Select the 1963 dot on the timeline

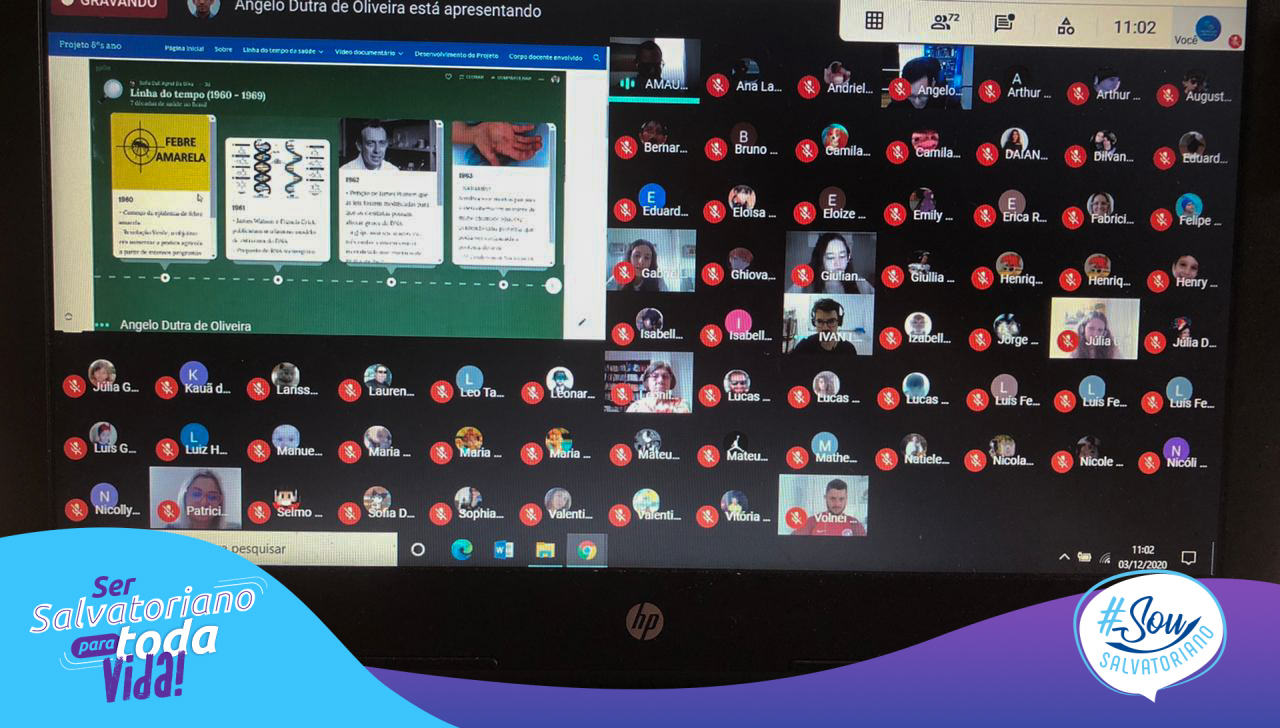(x=503, y=285)
